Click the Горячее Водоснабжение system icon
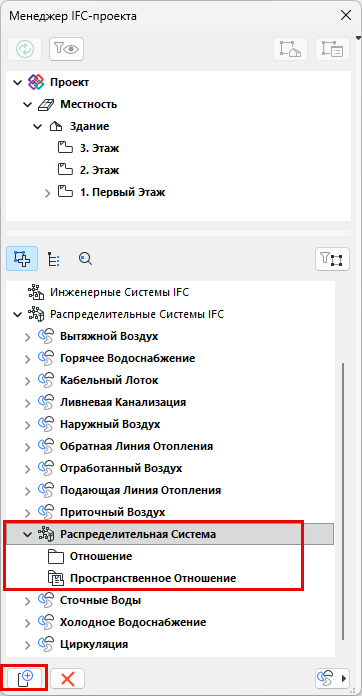 pyautogui.click(x=46, y=359)
